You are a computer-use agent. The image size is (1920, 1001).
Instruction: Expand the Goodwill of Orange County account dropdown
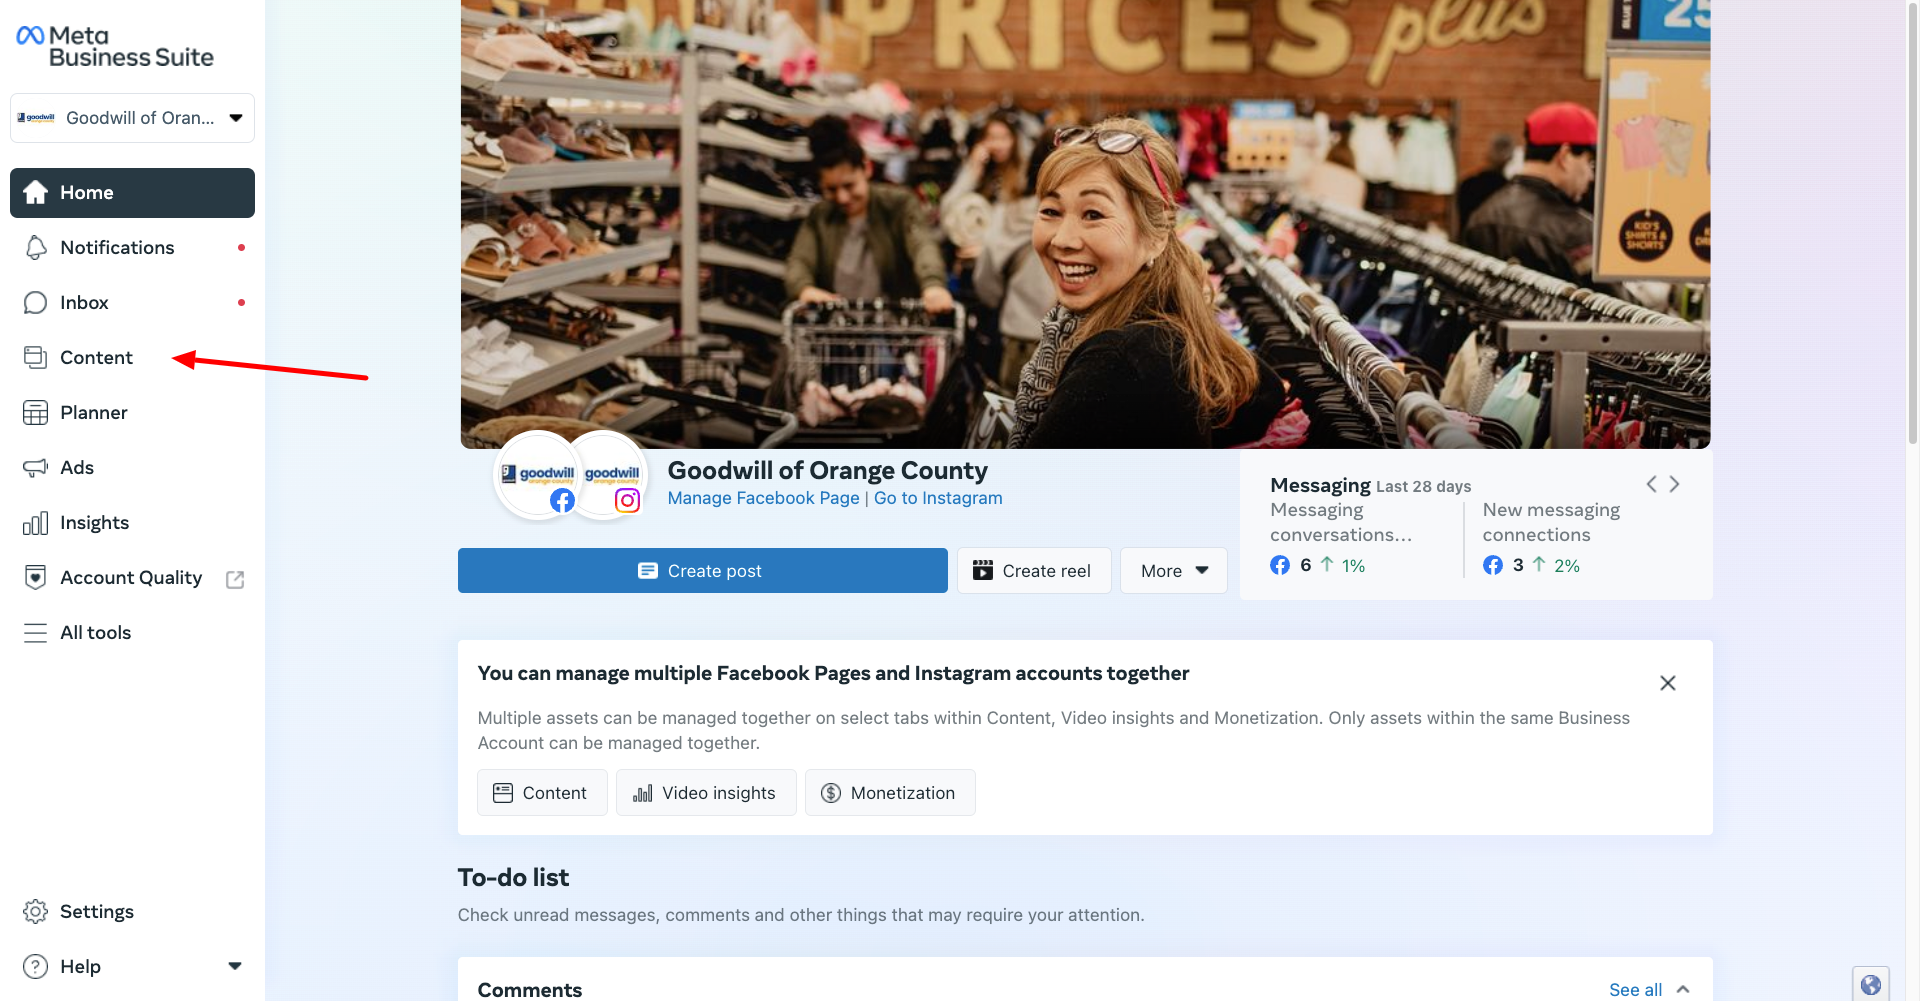[x=132, y=118]
